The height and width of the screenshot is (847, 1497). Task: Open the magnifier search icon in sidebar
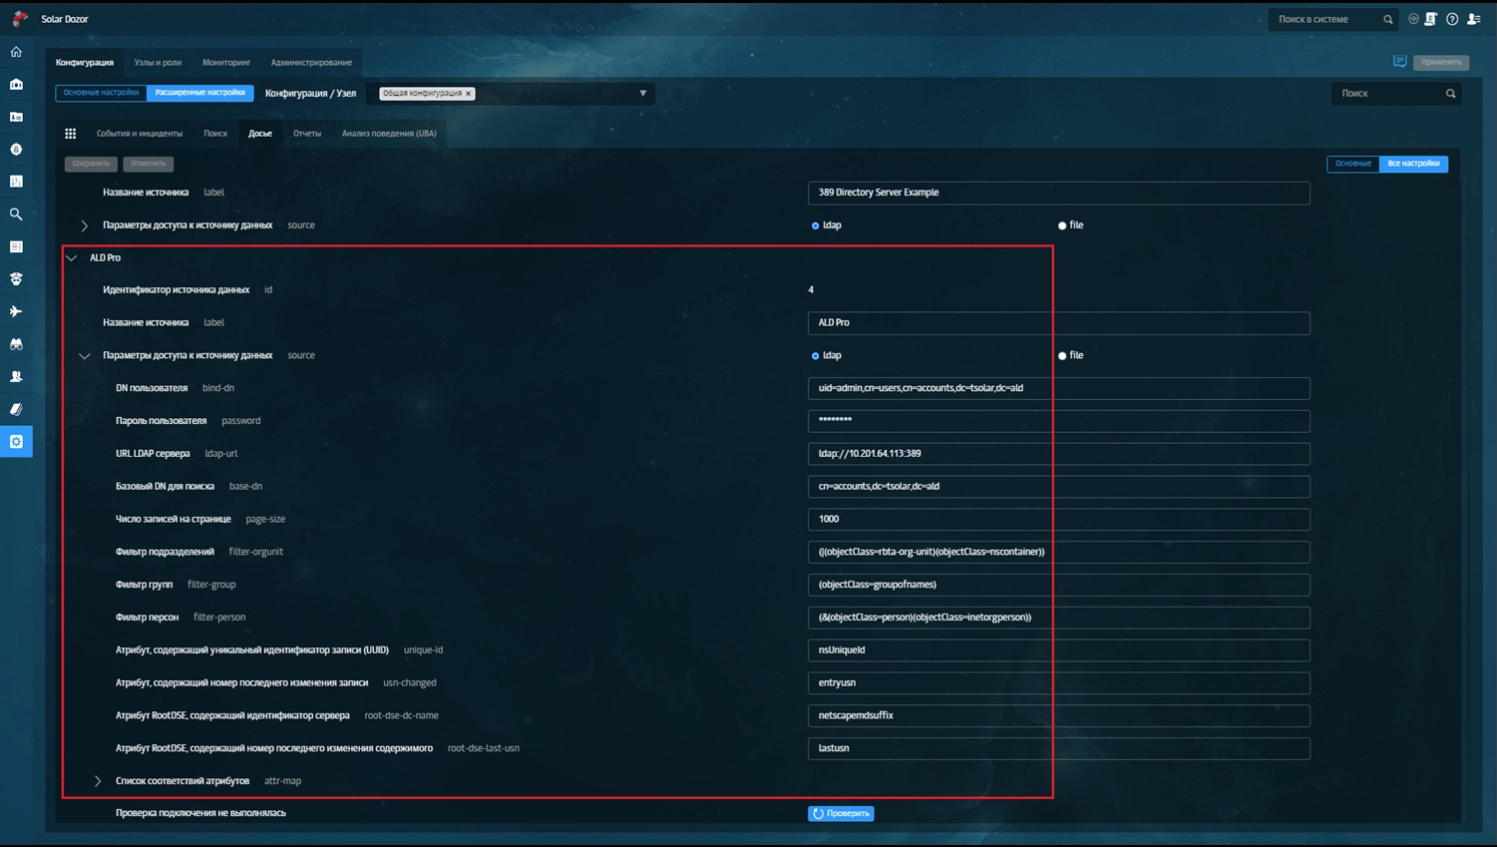click(x=16, y=214)
